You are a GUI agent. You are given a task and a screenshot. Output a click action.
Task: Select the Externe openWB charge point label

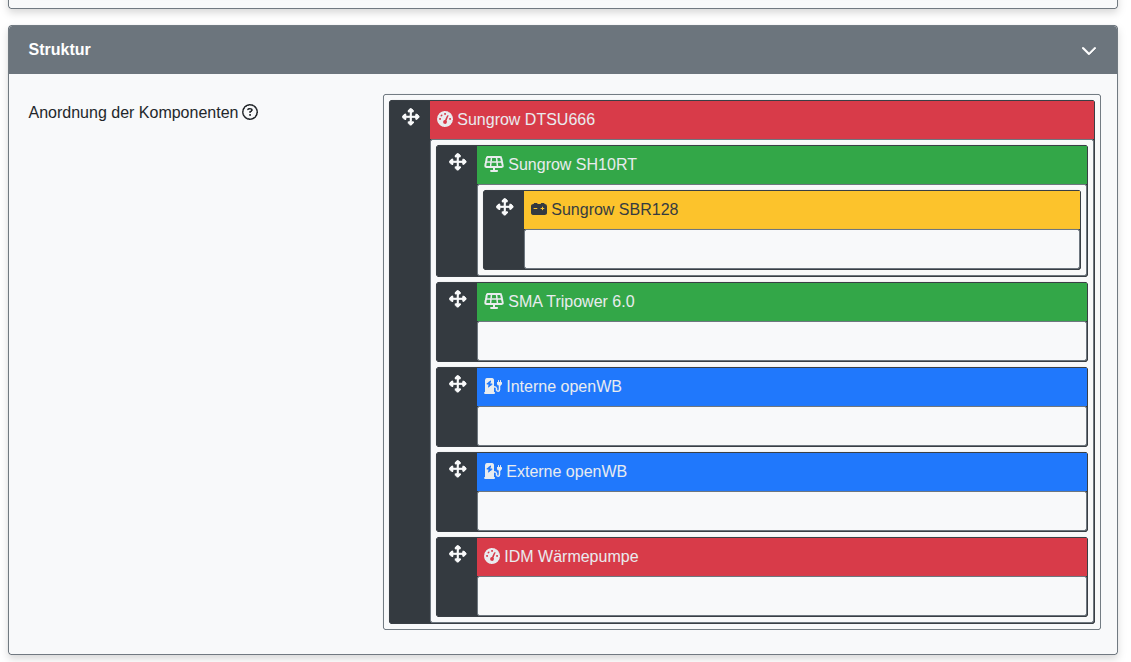[567, 472]
